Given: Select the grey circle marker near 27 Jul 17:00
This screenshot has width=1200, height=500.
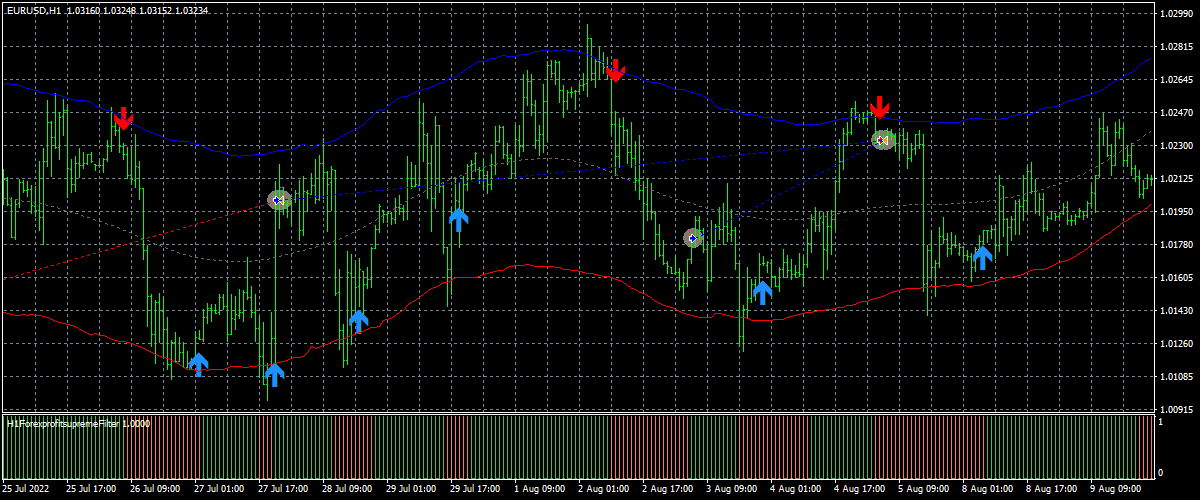Looking at the screenshot, I should [279, 200].
